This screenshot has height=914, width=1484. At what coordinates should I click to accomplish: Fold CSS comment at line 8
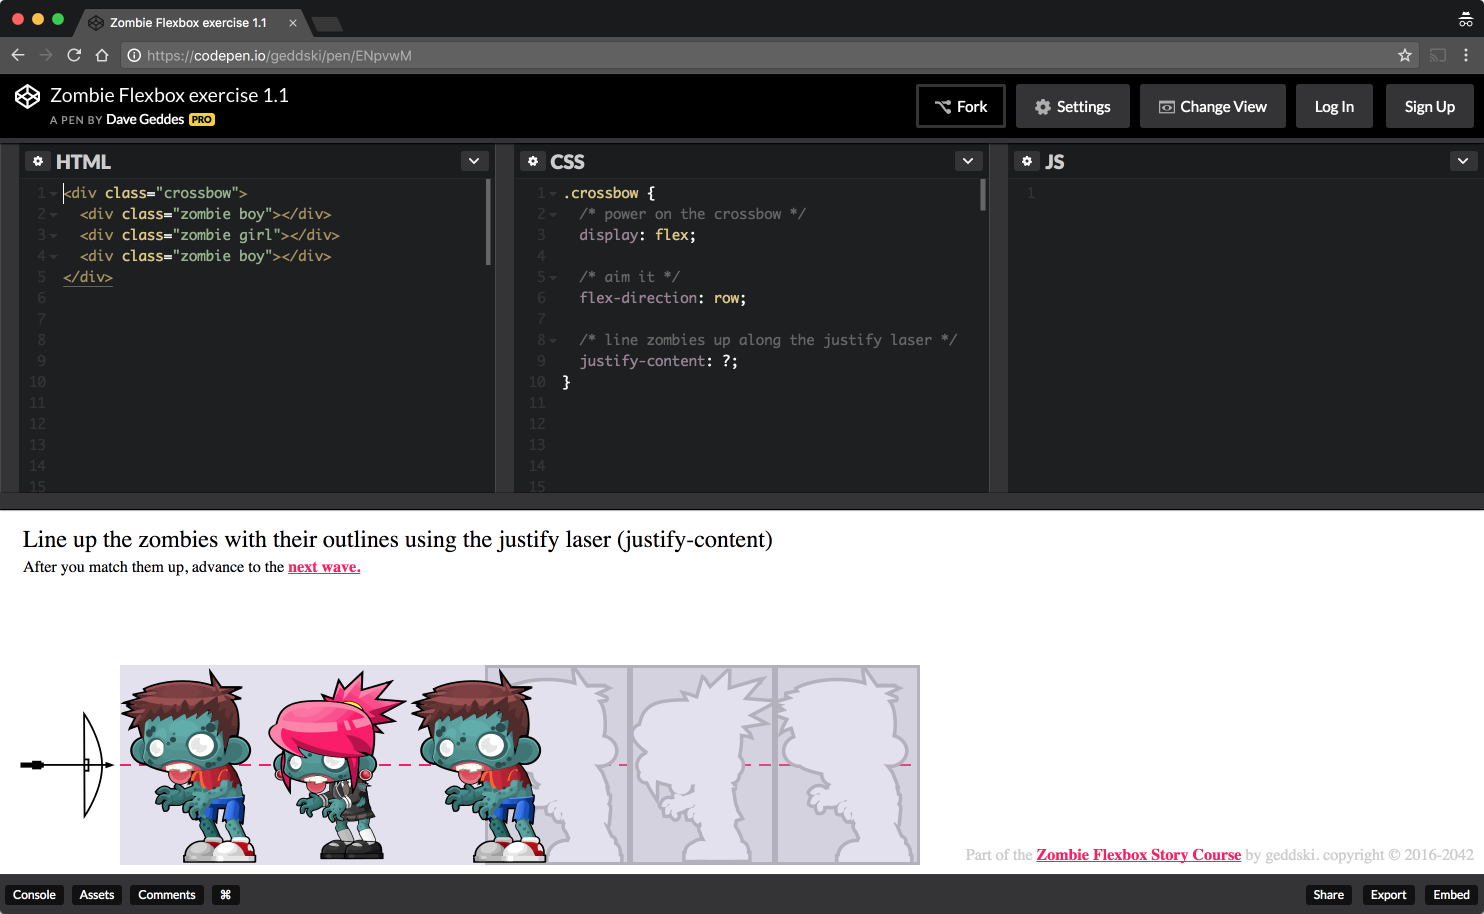point(553,341)
